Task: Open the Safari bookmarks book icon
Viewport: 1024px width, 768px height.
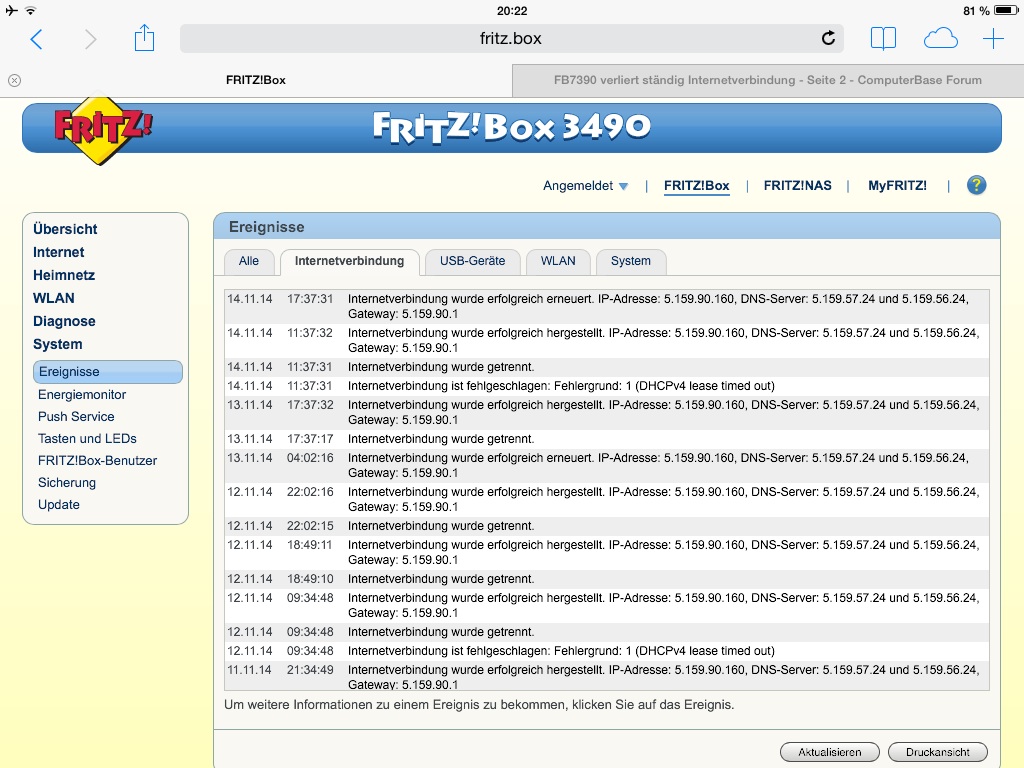Action: pos(883,39)
